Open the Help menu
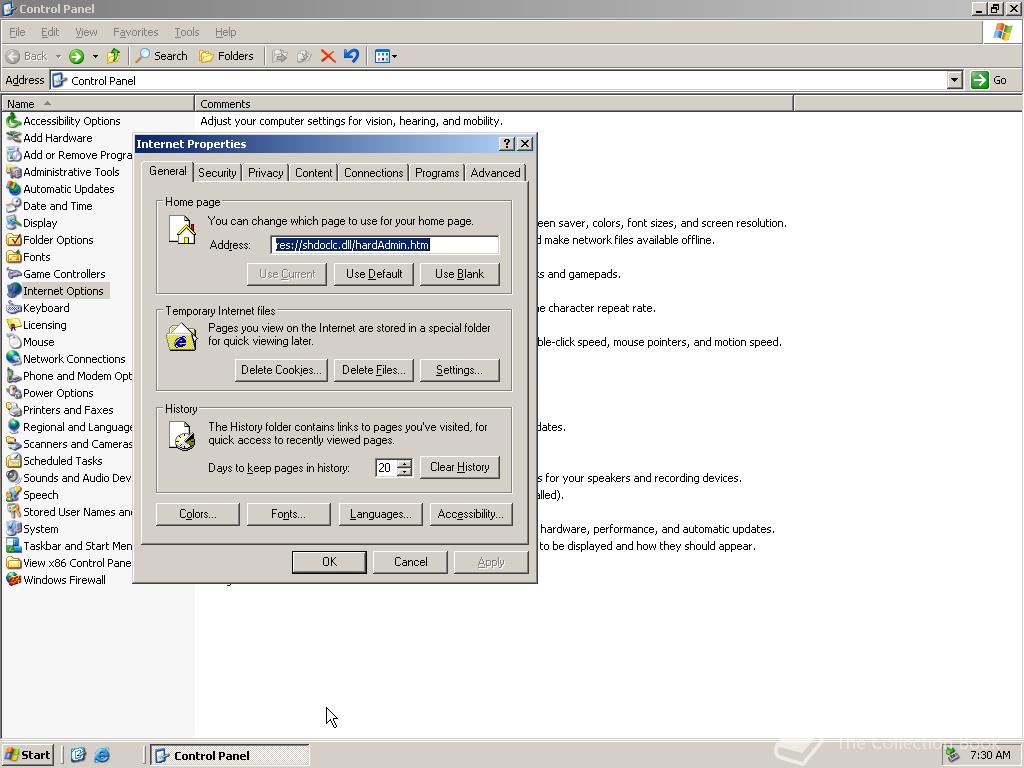The height and width of the screenshot is (768, 1024). [225, 32]
